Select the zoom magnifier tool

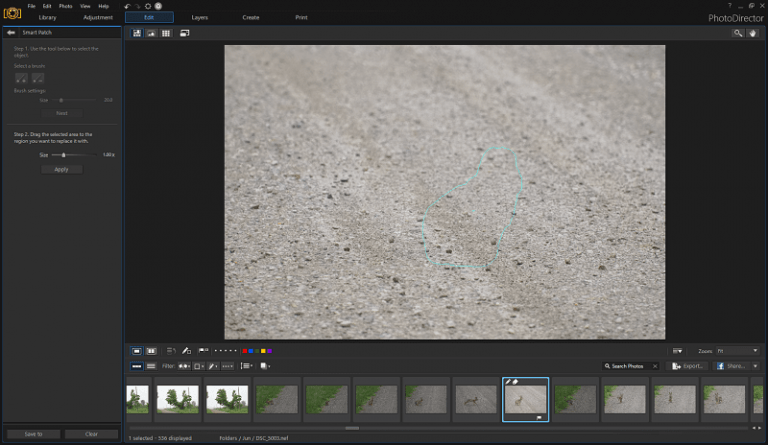click(x=738, y=33)
